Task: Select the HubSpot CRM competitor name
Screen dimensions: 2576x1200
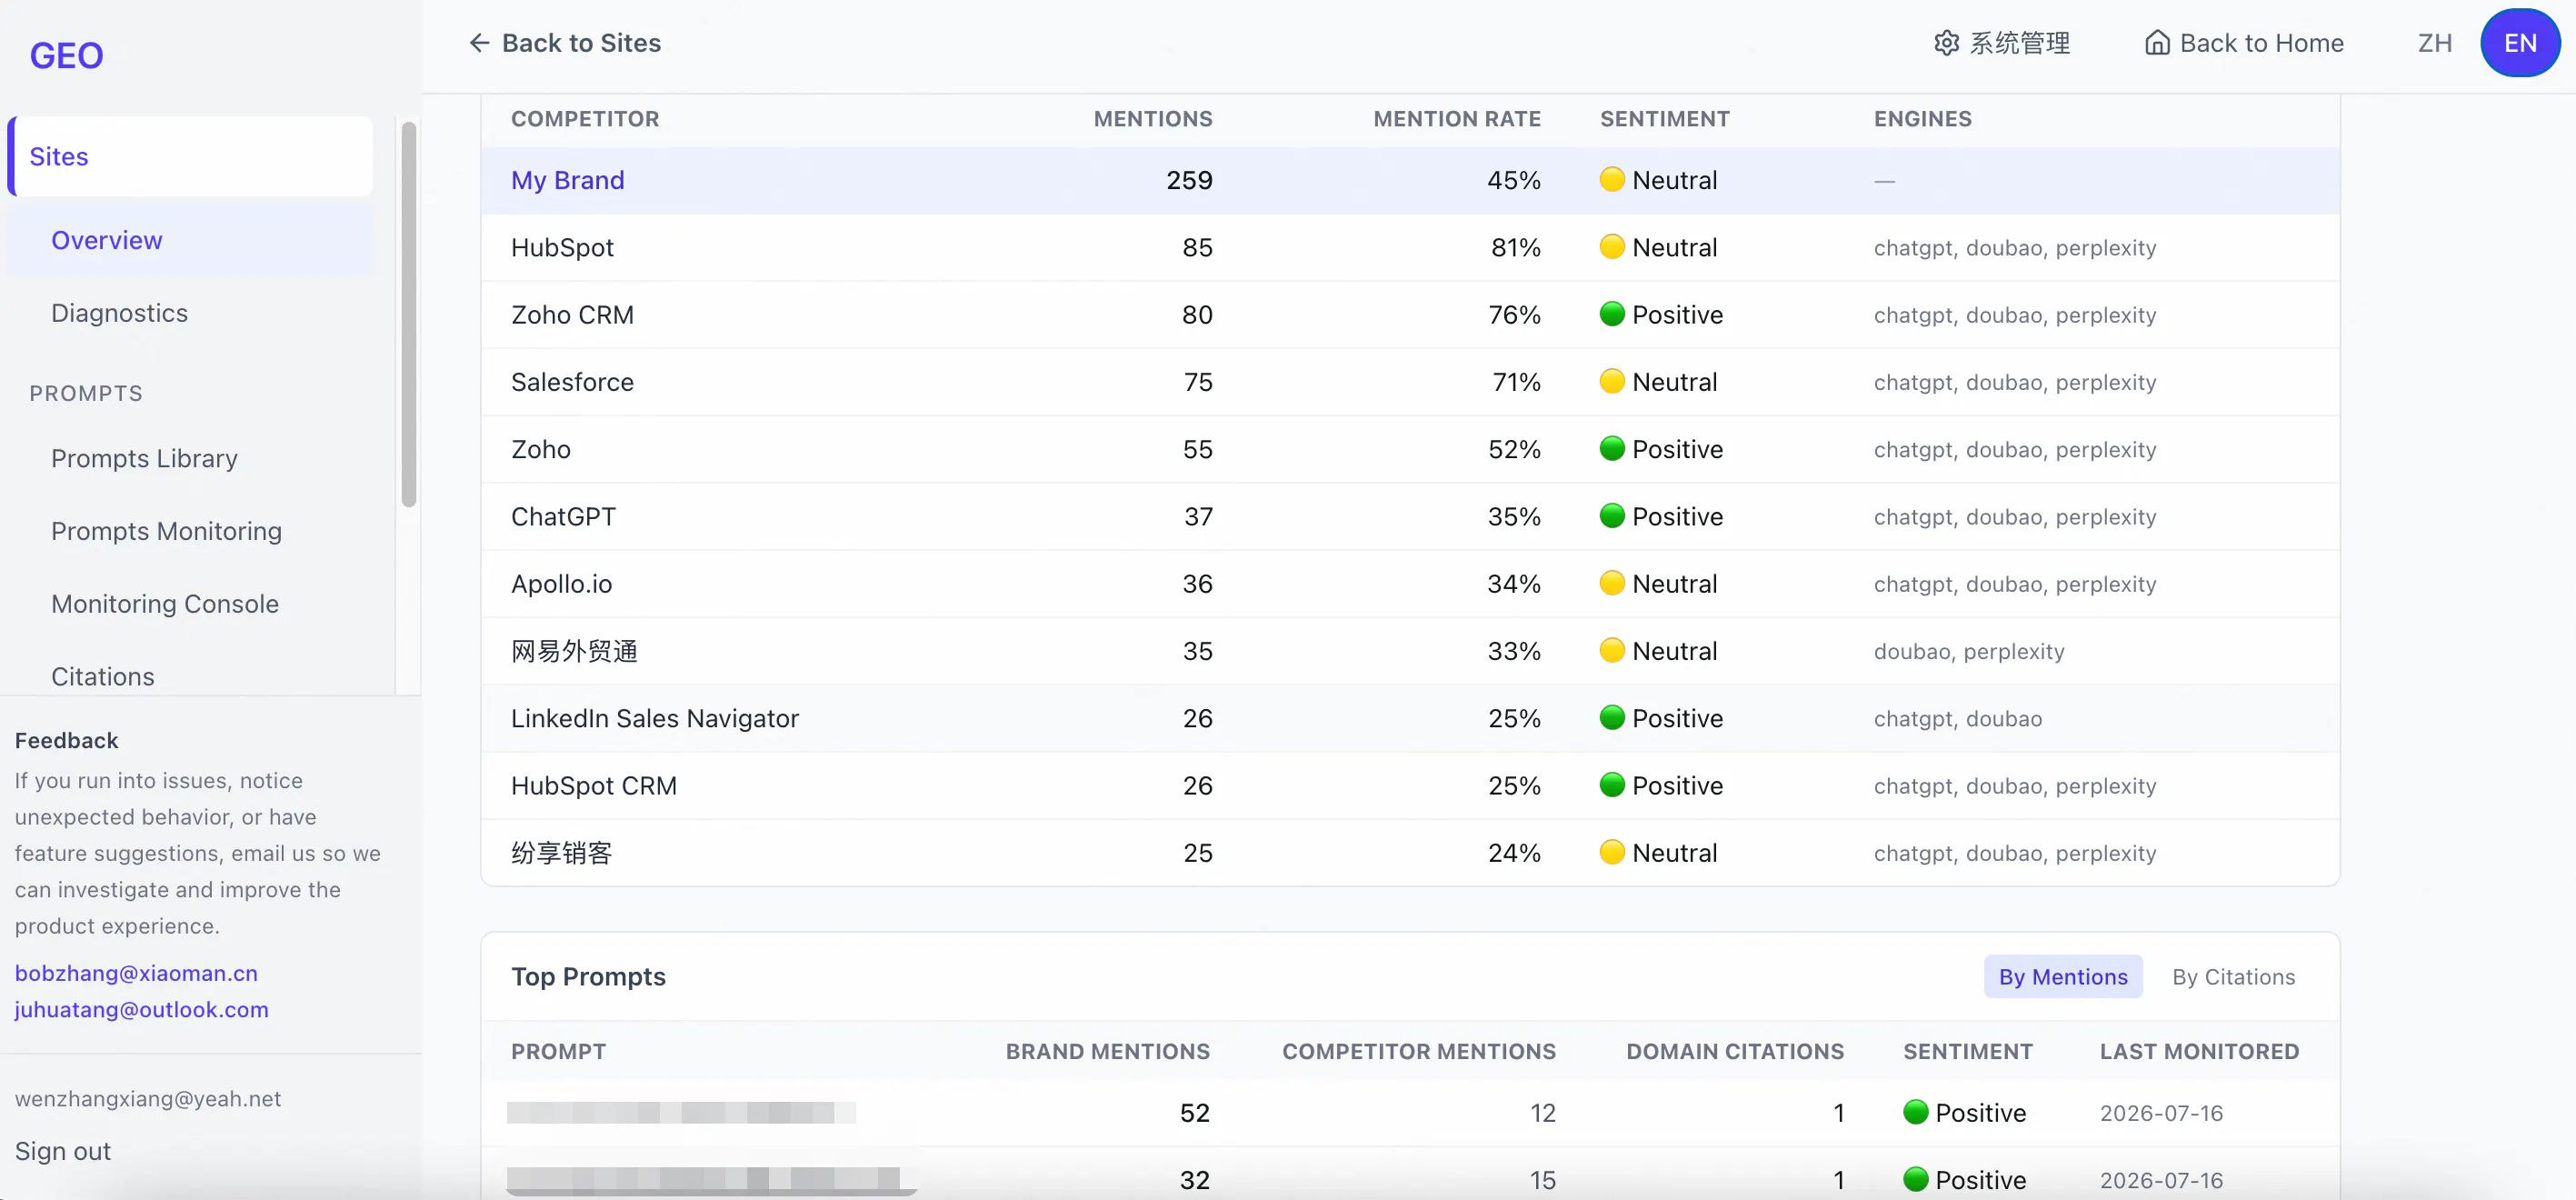Action: point(594,786)
